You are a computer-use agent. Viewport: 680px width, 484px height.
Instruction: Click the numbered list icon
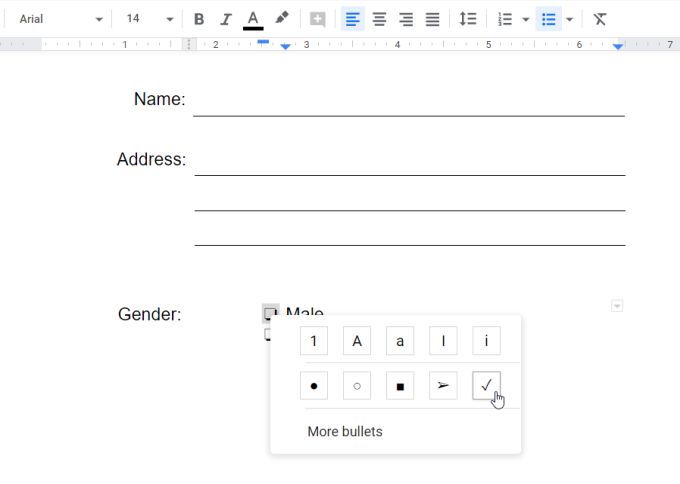click(505, 19)
